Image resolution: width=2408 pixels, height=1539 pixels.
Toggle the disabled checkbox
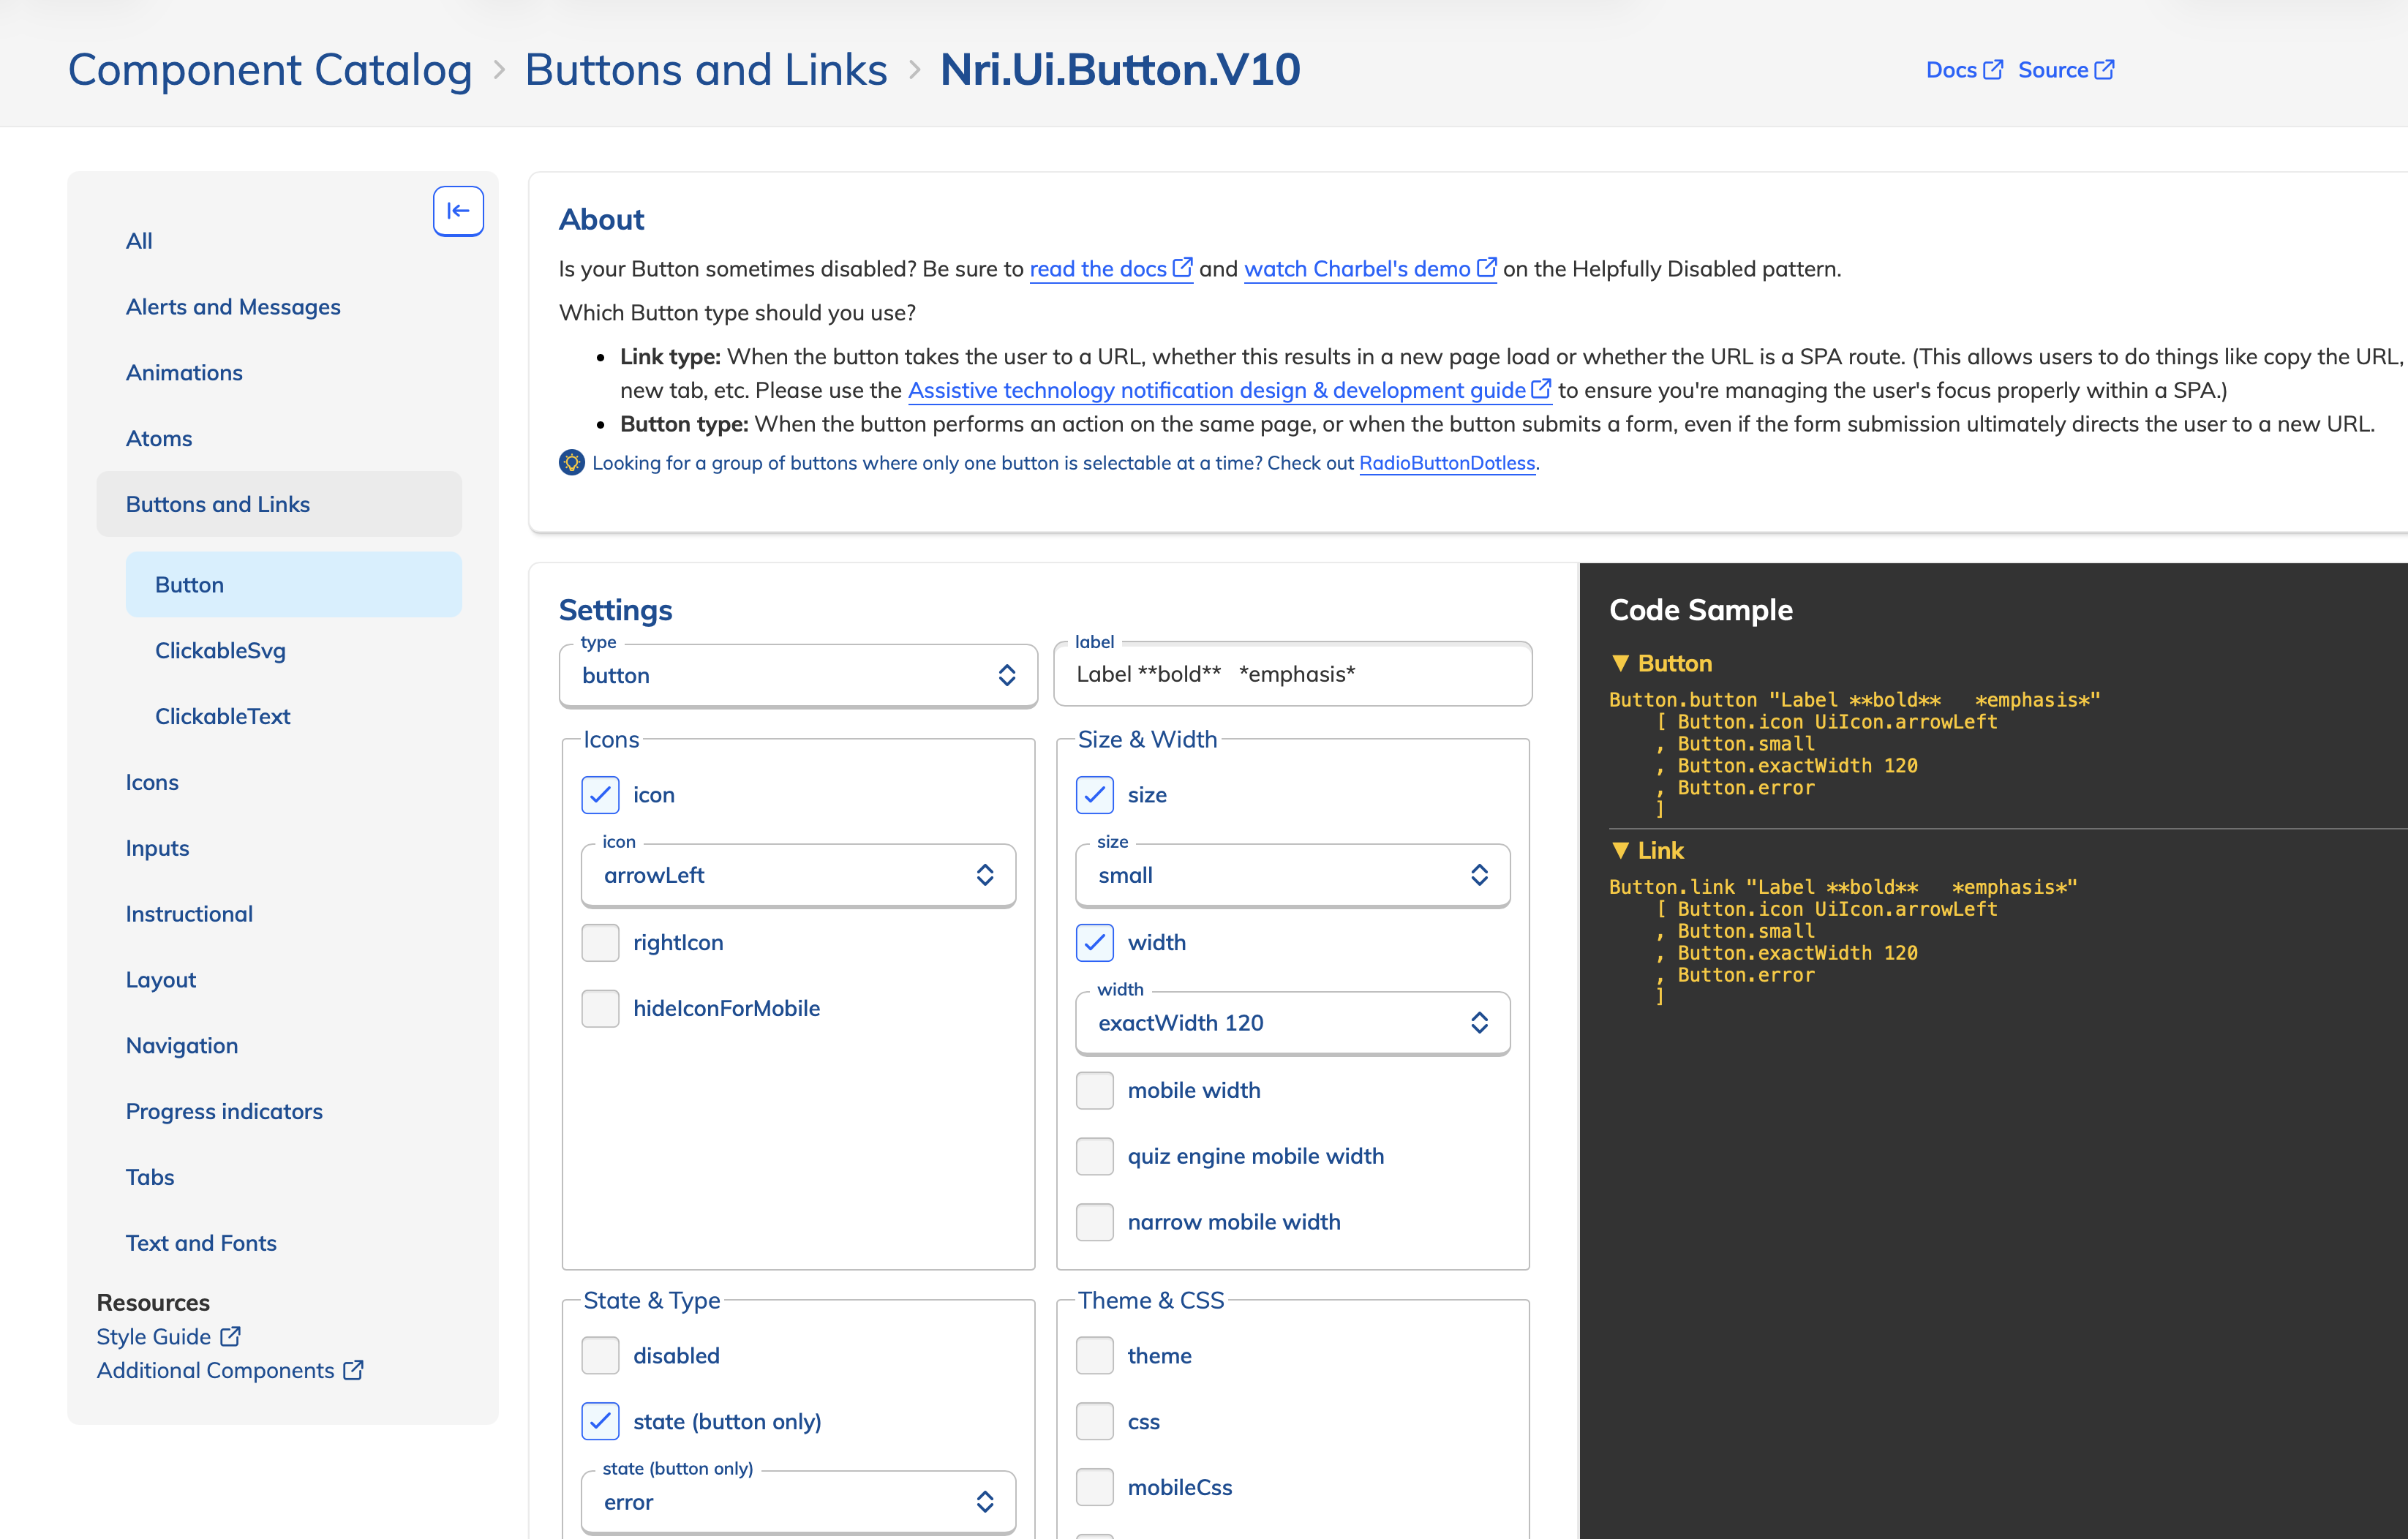(x=600, y=1355)
